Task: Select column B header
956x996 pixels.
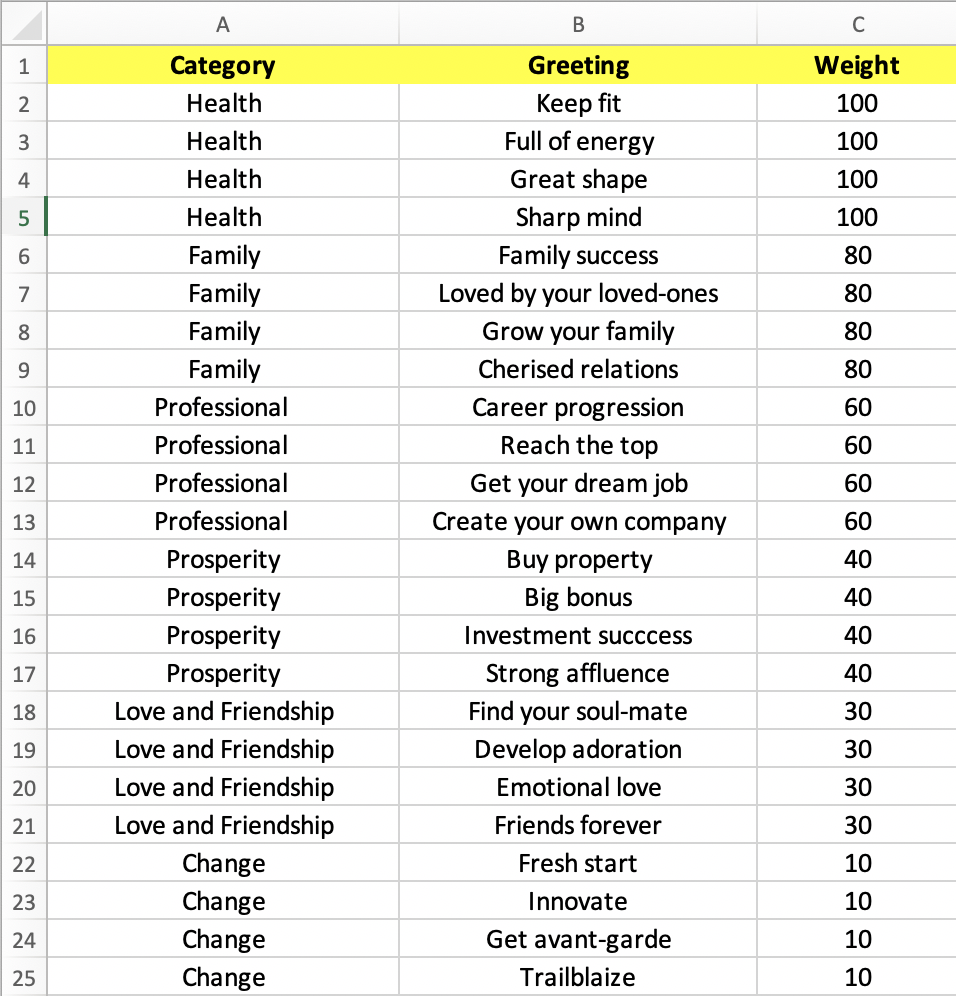Action: click(578, 24)
